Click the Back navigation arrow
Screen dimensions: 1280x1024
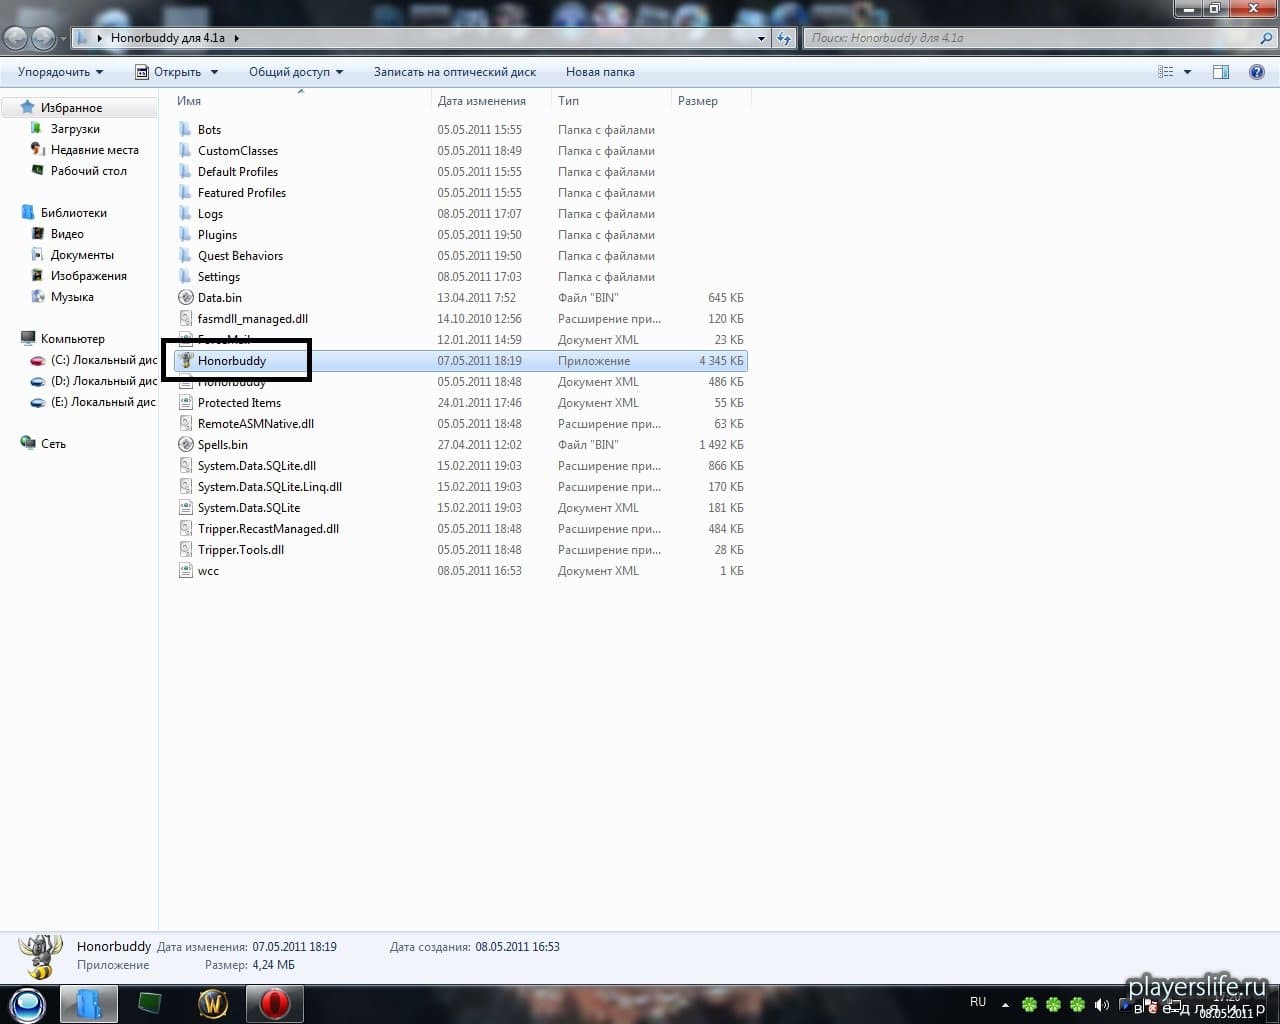(16, 38)
